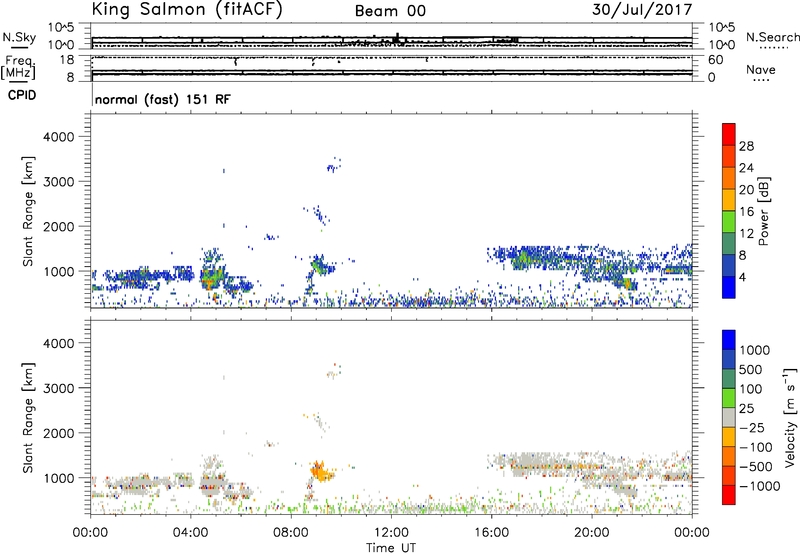Click the "King Salmon (fitACF)" title text
The width and height of the screenshot is (800, 554).
[187, 9]
